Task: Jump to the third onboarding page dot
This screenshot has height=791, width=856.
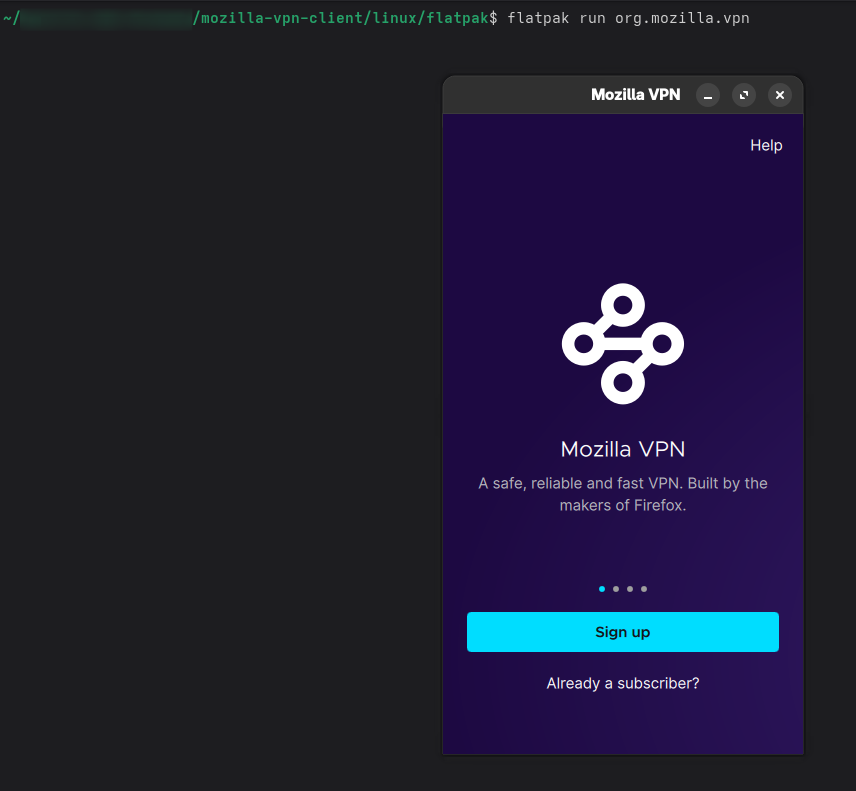Action: point(630,589)
